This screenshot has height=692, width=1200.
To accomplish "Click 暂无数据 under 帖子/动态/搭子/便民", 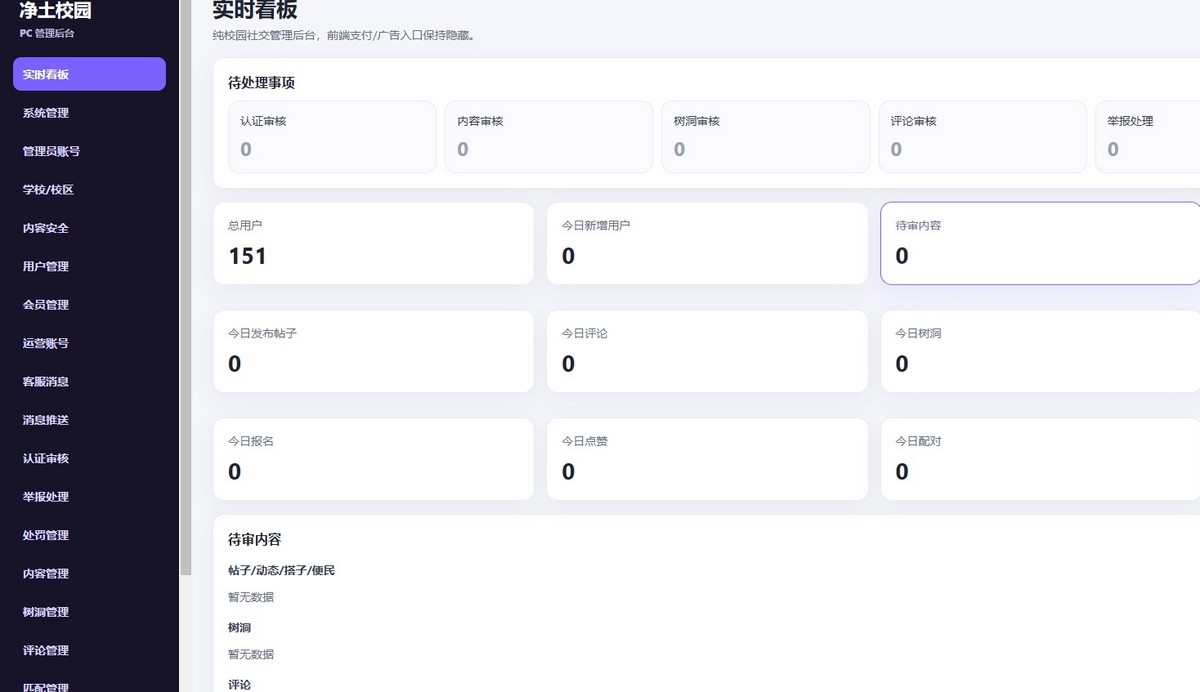I will coord(251,597).
